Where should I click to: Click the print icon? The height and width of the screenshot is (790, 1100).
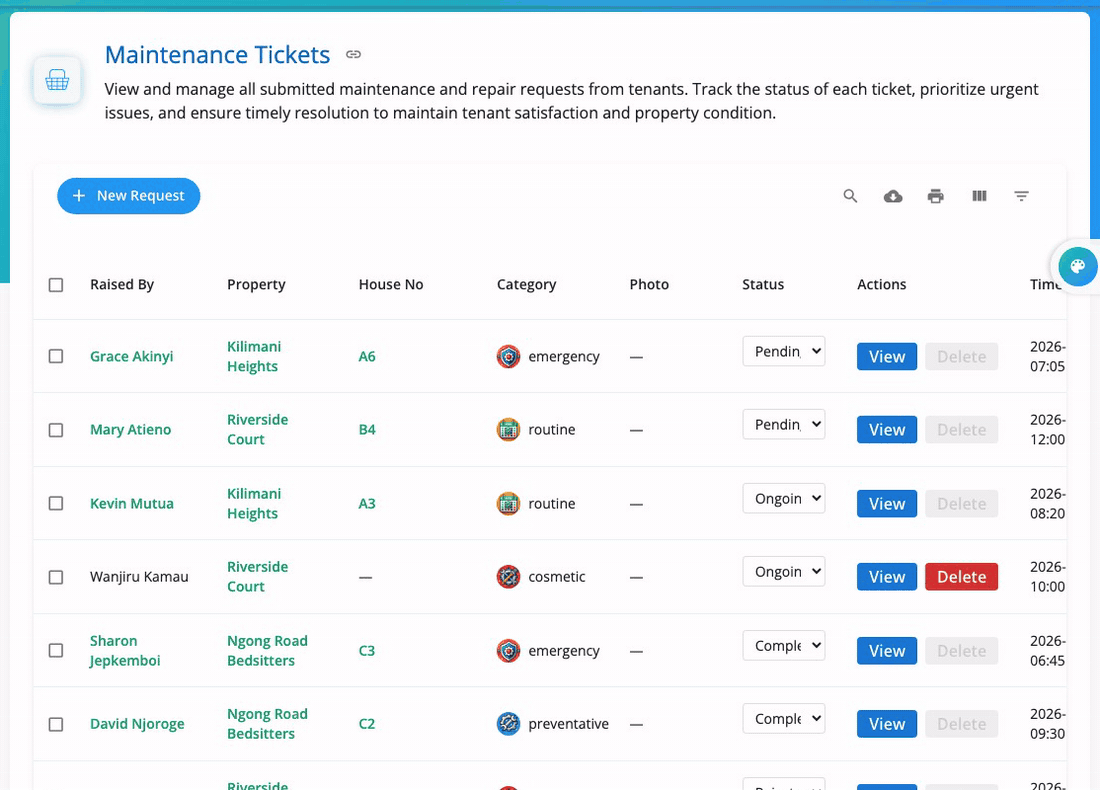(x=935, y=196)
